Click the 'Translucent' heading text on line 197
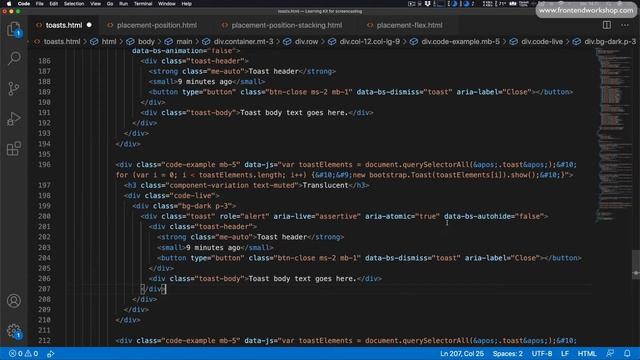 click(x=325, y=185)
